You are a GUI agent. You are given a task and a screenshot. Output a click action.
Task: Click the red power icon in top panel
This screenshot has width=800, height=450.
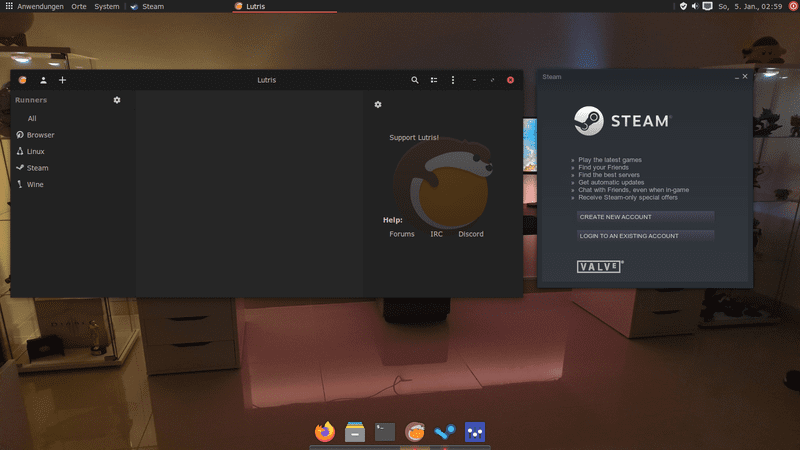point(793,6)
